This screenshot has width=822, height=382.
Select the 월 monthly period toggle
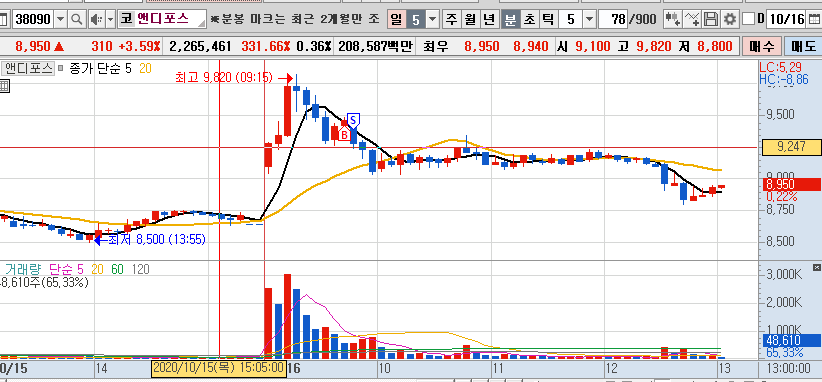(470, 20)
